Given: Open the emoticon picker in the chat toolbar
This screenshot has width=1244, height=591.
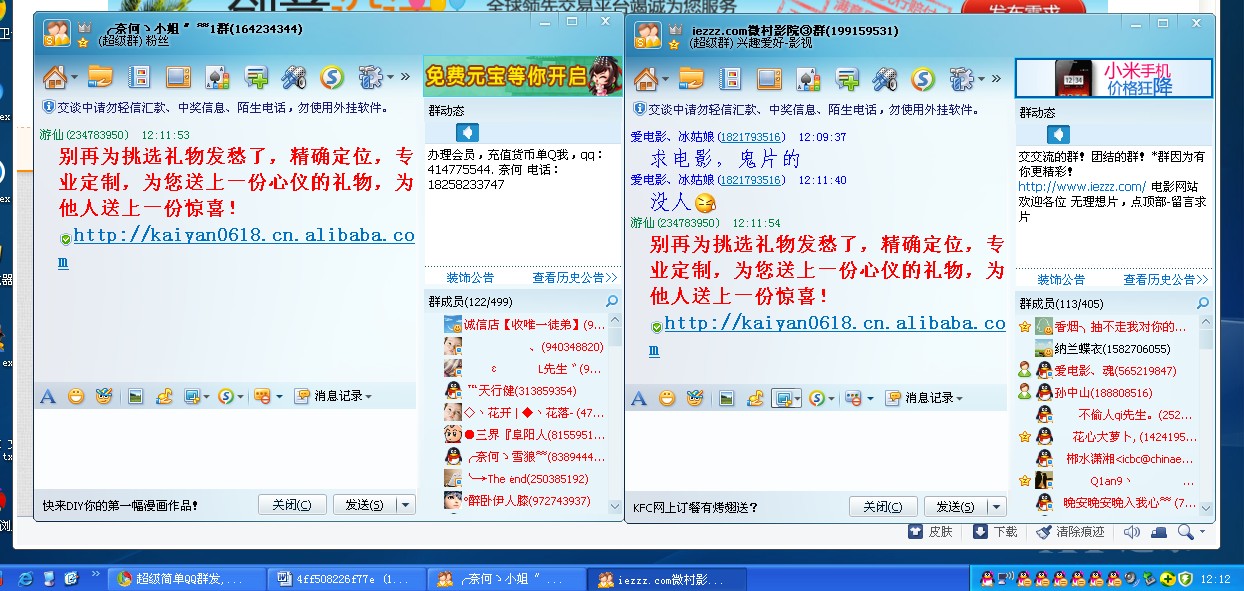Looking at the screenshot, I should 76,396.
